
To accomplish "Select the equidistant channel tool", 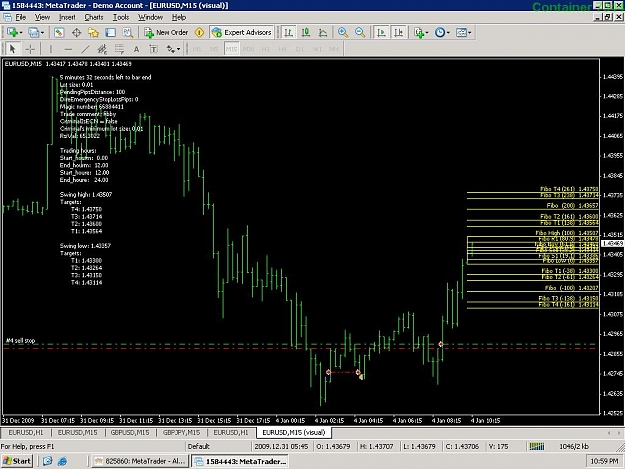I will (x=102, y=49).
